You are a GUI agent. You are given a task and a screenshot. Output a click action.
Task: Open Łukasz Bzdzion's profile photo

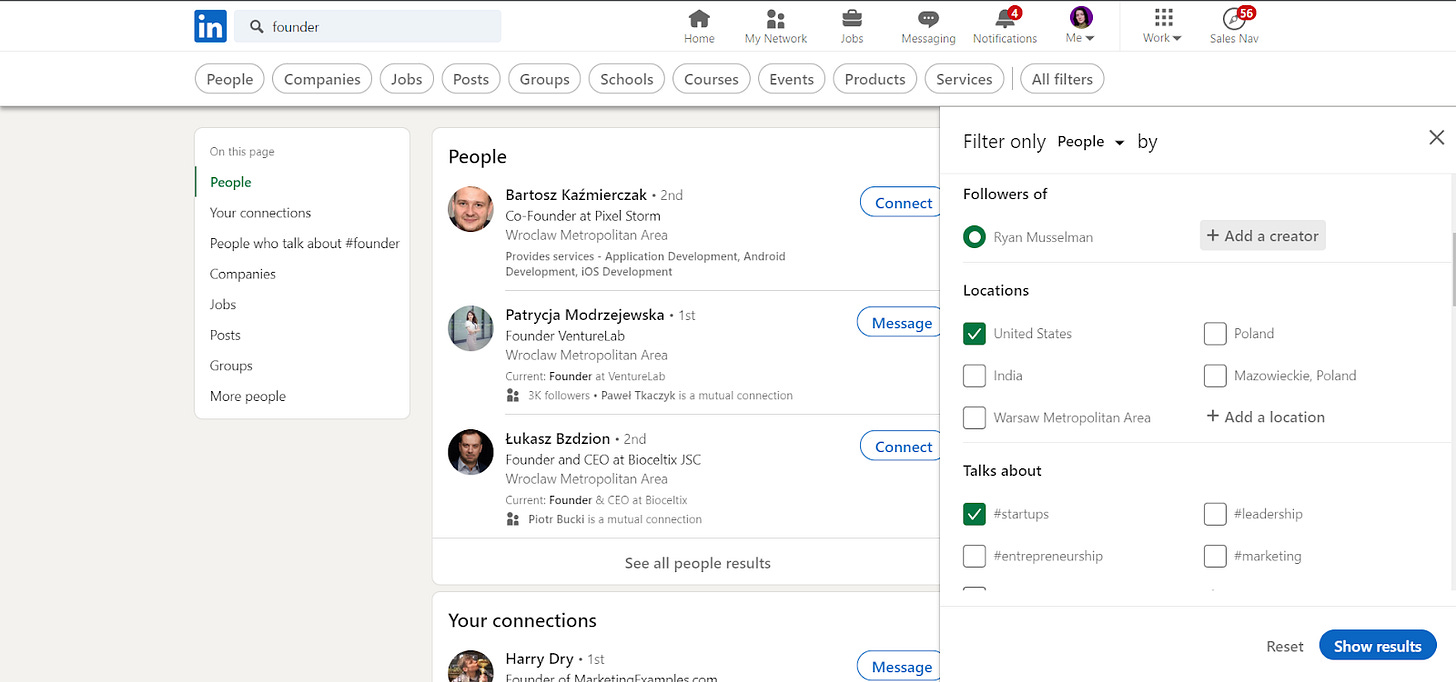pos(470,452)
